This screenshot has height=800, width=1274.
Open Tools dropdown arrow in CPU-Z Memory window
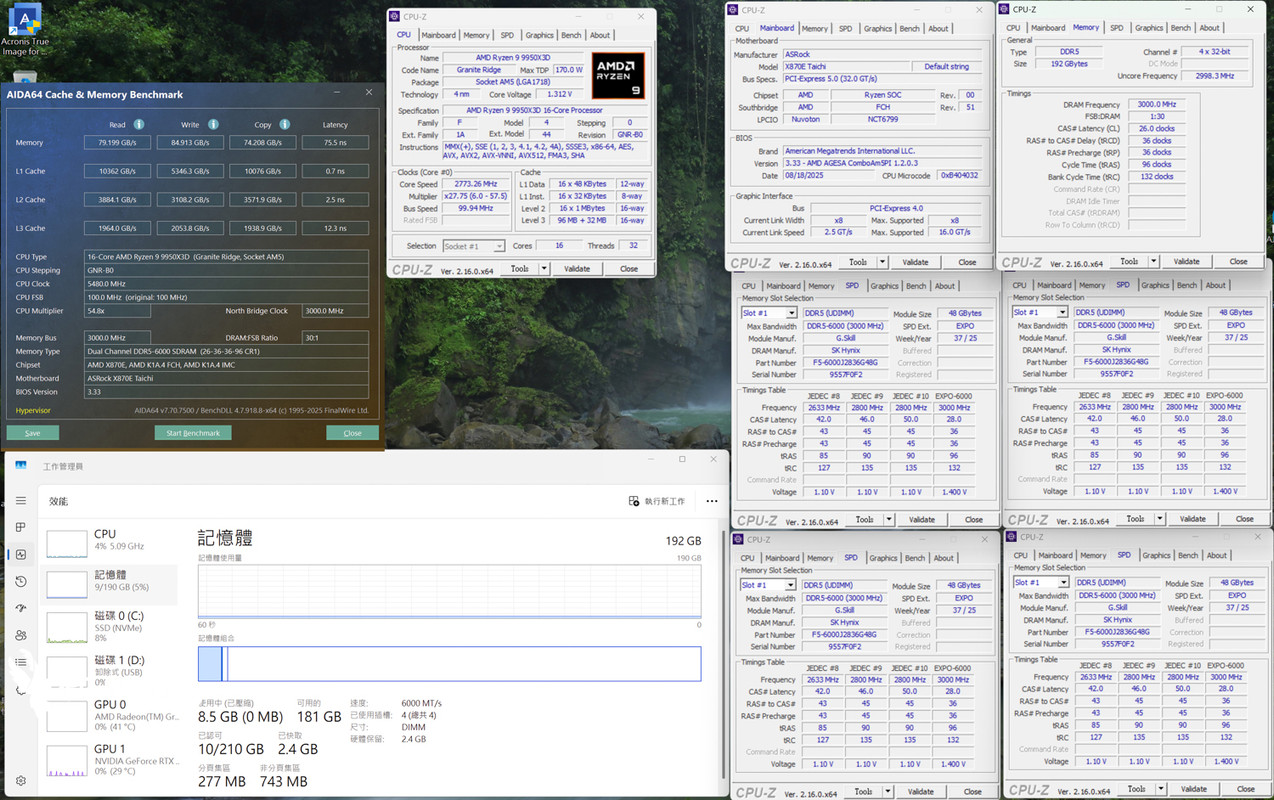point(1152,261)
